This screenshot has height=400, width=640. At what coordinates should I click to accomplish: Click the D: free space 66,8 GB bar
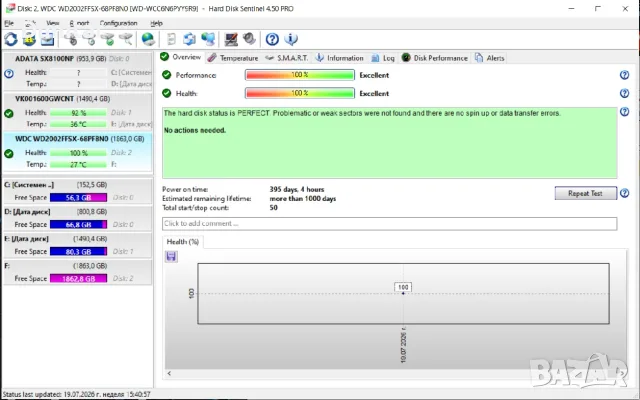tap(78, 224)
